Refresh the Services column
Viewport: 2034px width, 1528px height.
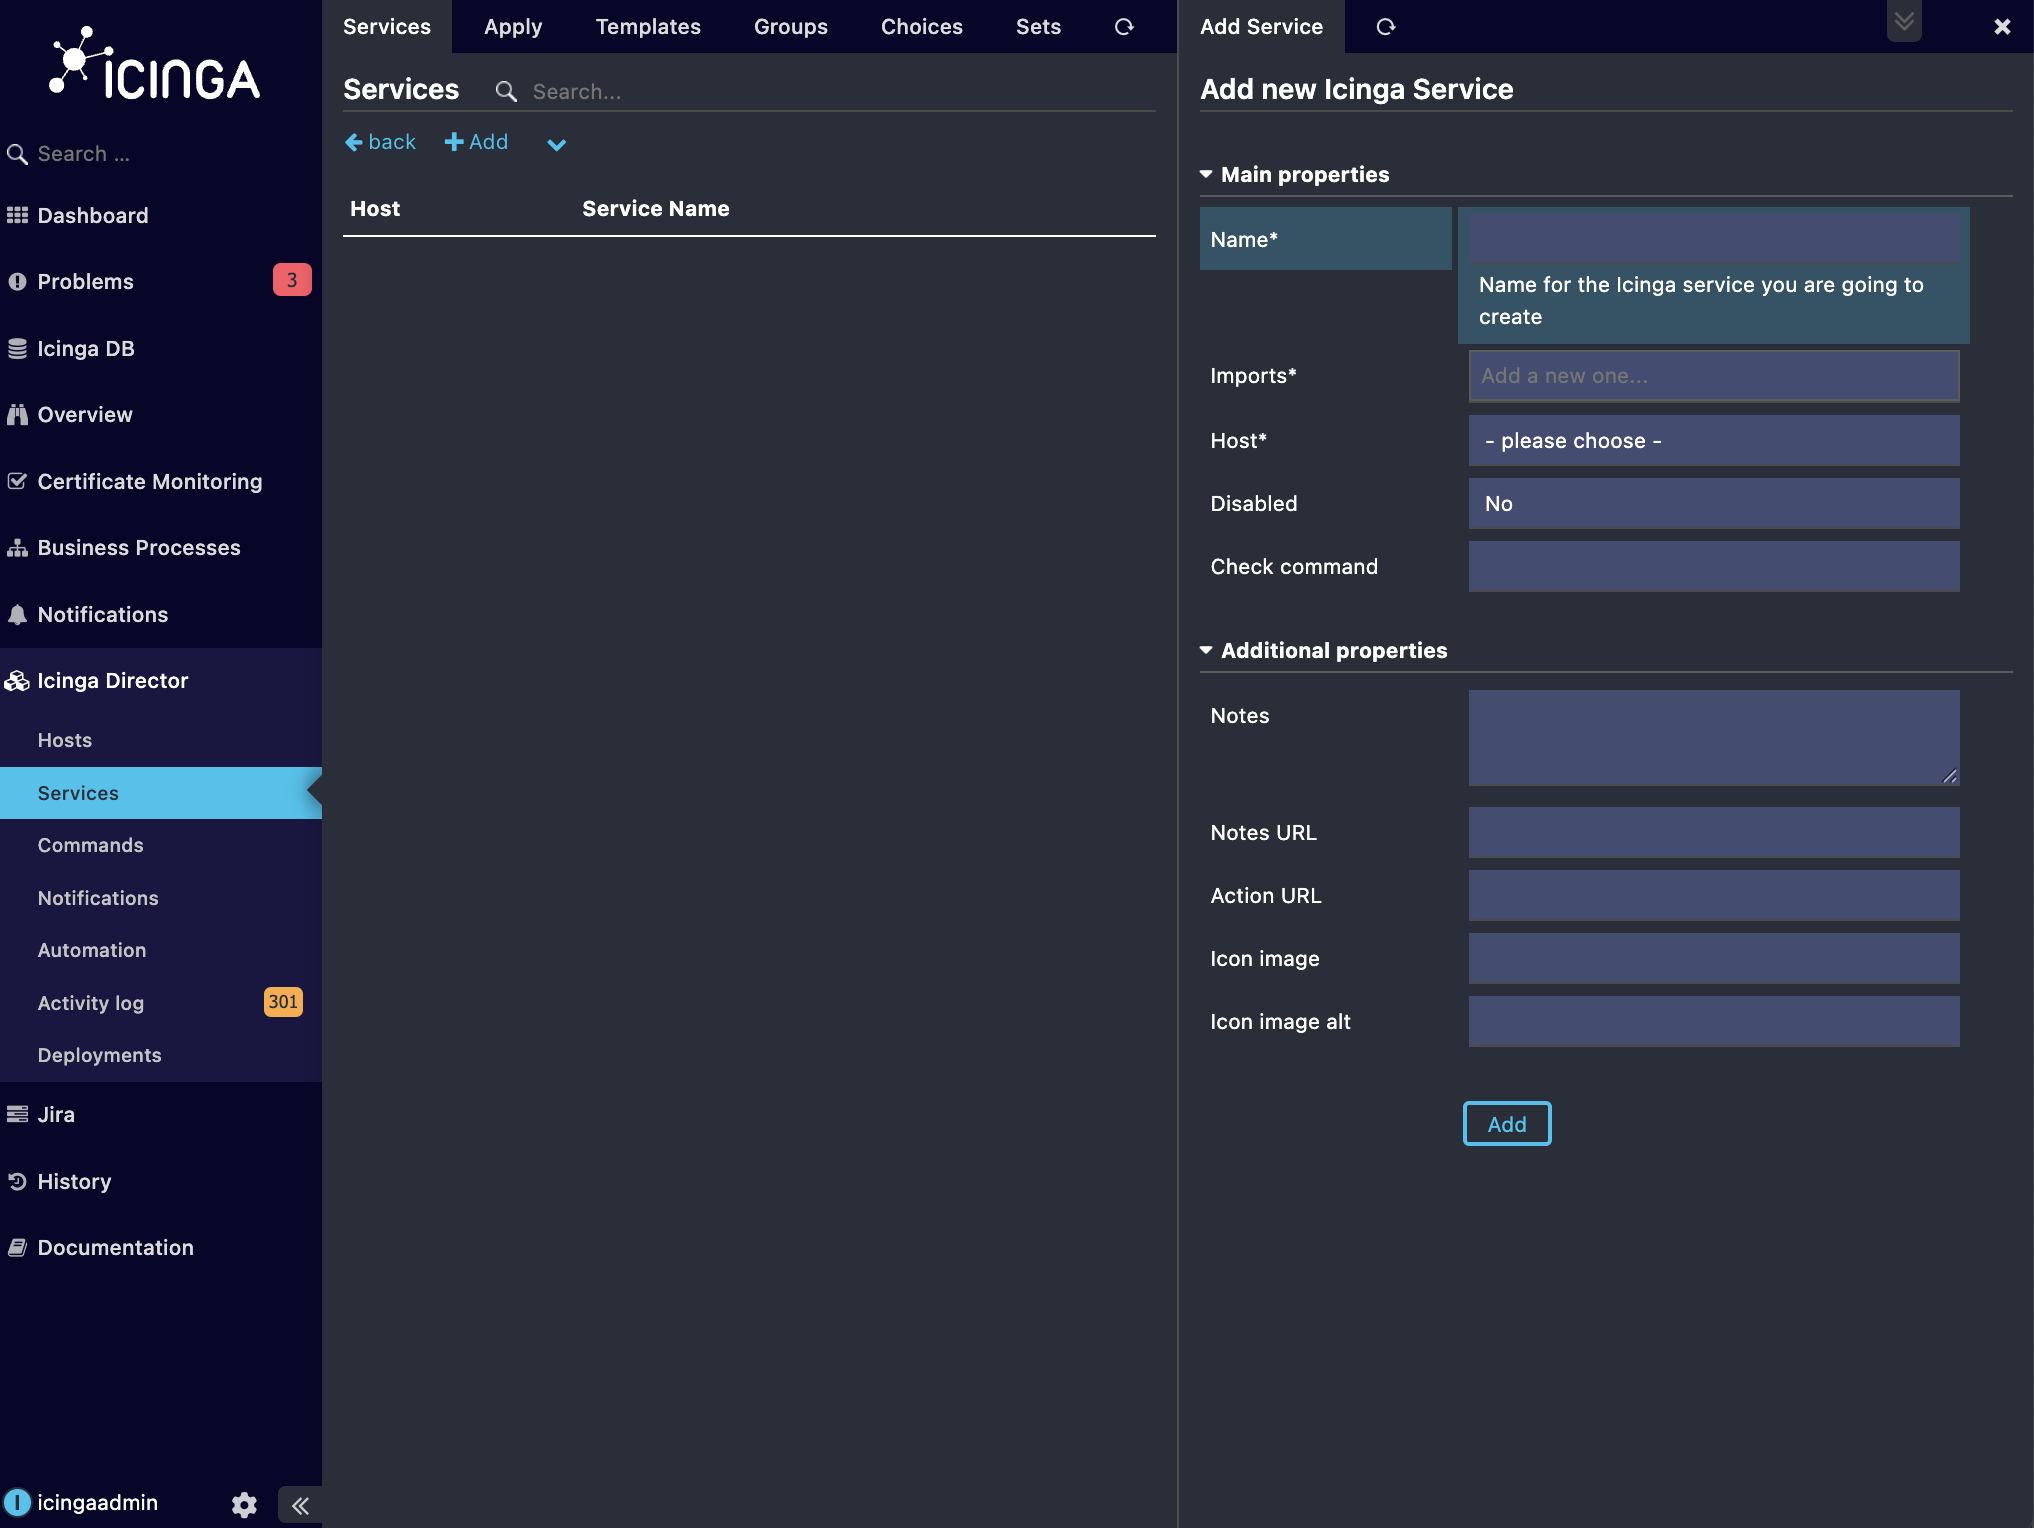coord(1124,27)
